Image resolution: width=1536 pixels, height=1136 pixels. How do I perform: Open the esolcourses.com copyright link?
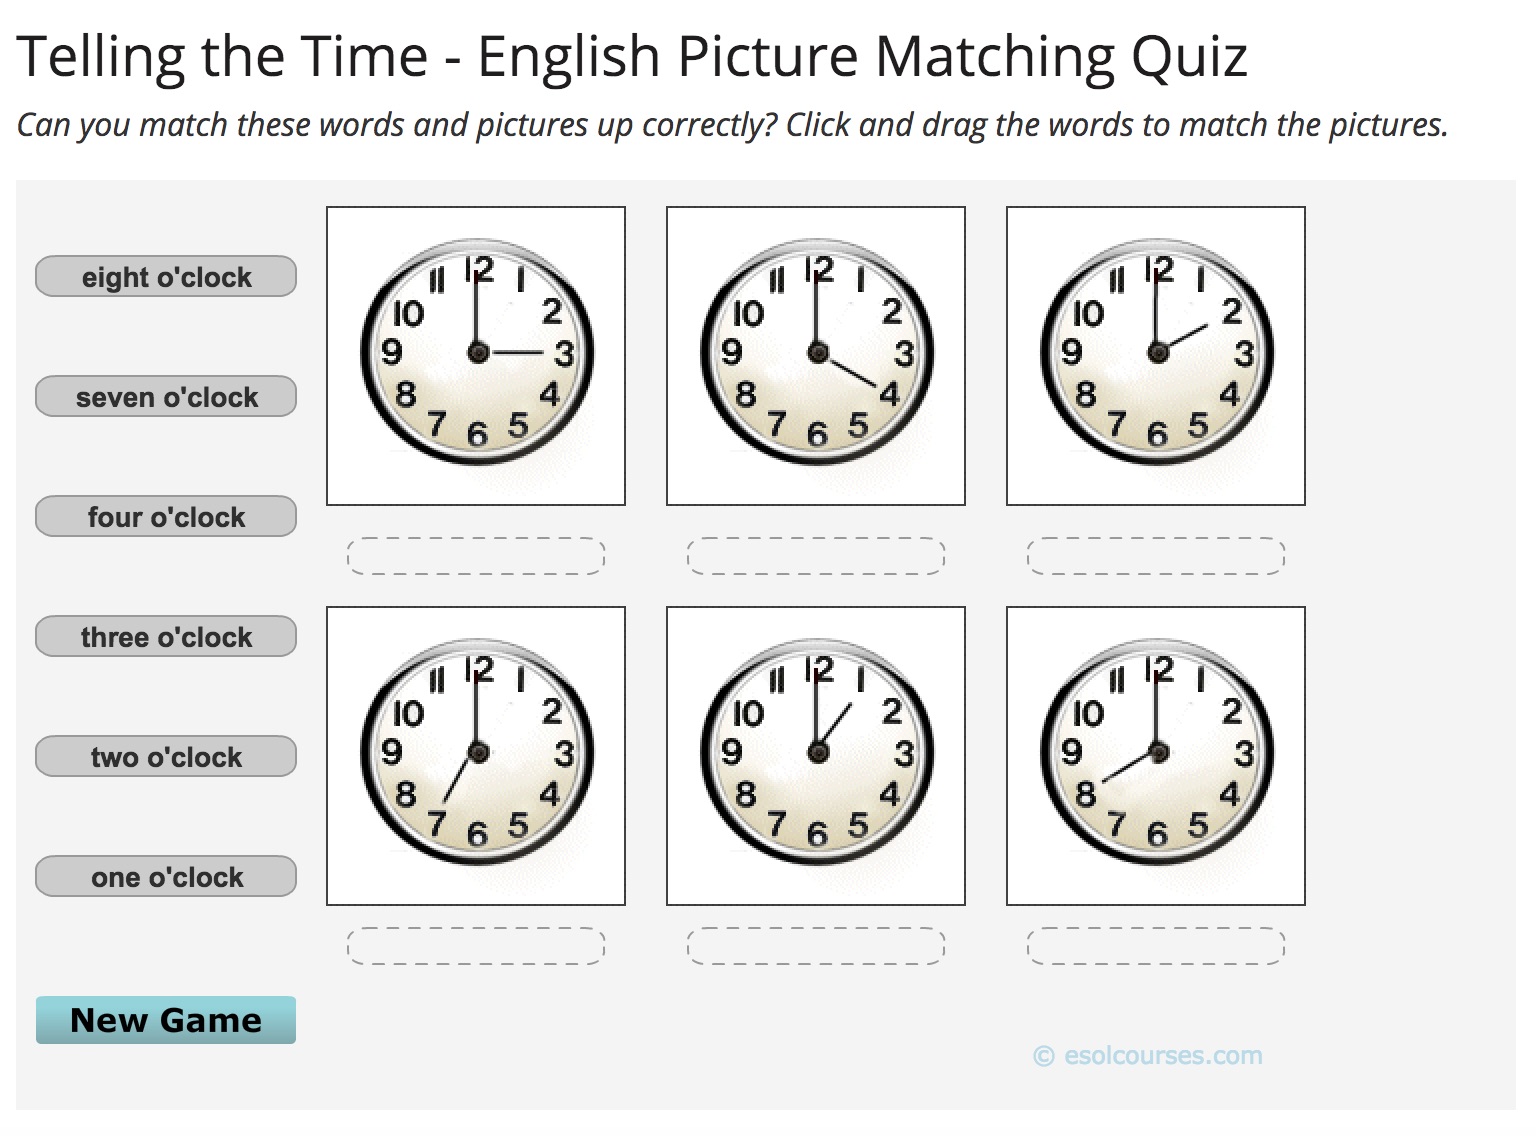1148,1056
